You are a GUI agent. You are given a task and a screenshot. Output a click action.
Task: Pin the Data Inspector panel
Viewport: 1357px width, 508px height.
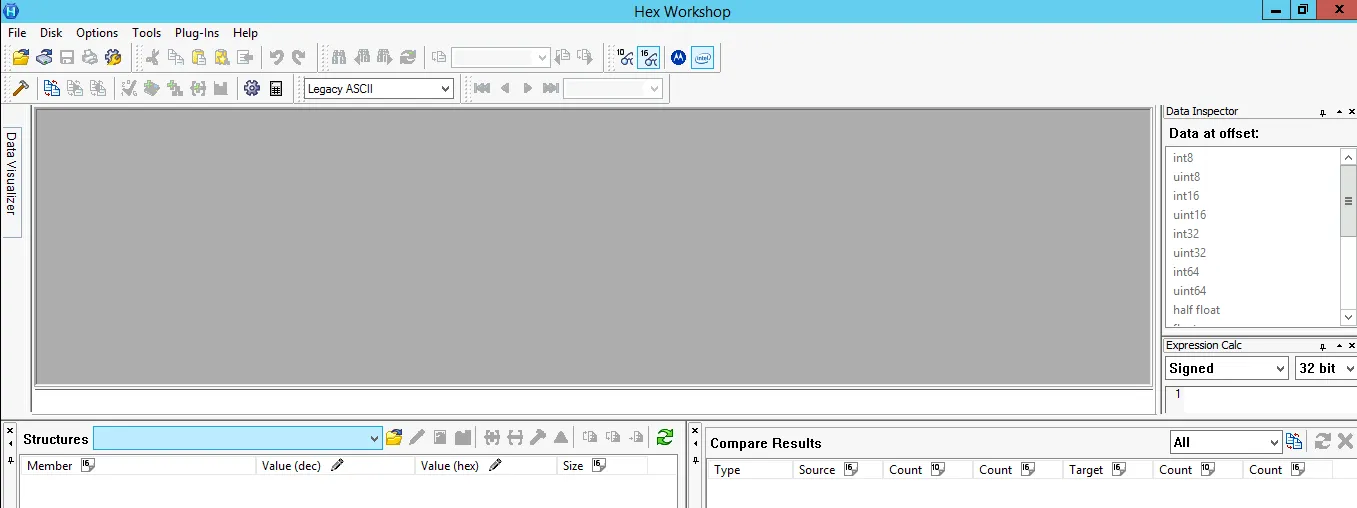1322,112
